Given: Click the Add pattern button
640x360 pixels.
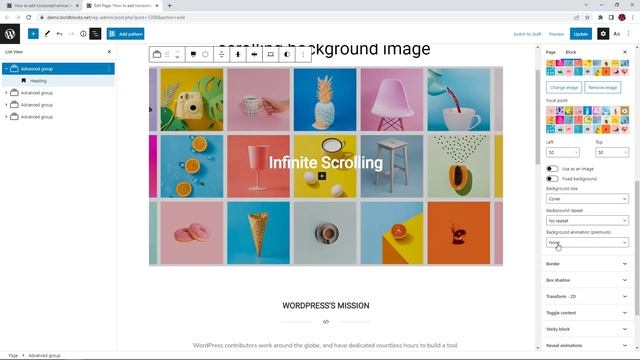Looking at the screenshot, I should tap(126, 34).
